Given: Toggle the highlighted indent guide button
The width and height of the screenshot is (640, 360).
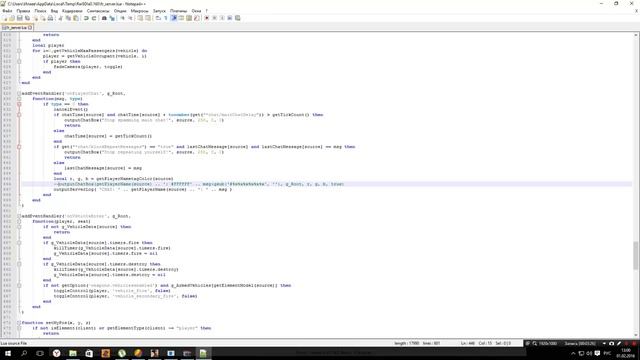Looking at the screenshot, I should click(173, 18).
